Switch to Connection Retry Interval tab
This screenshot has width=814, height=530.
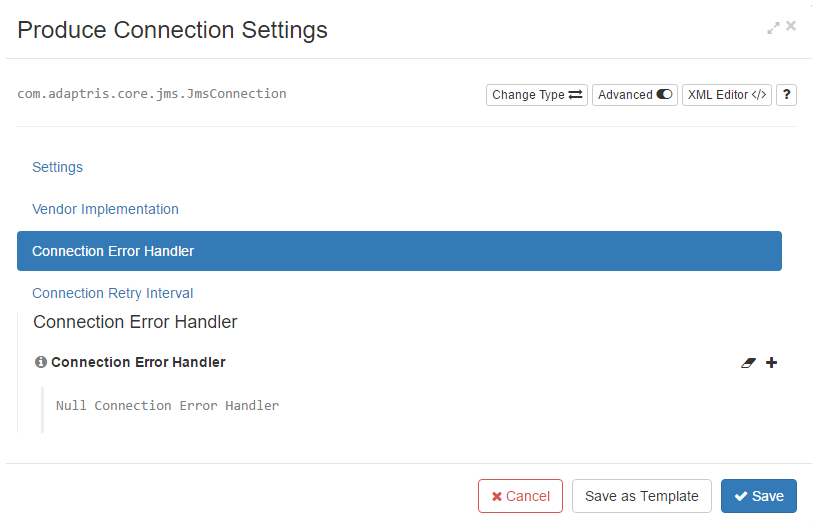(113, 293)
